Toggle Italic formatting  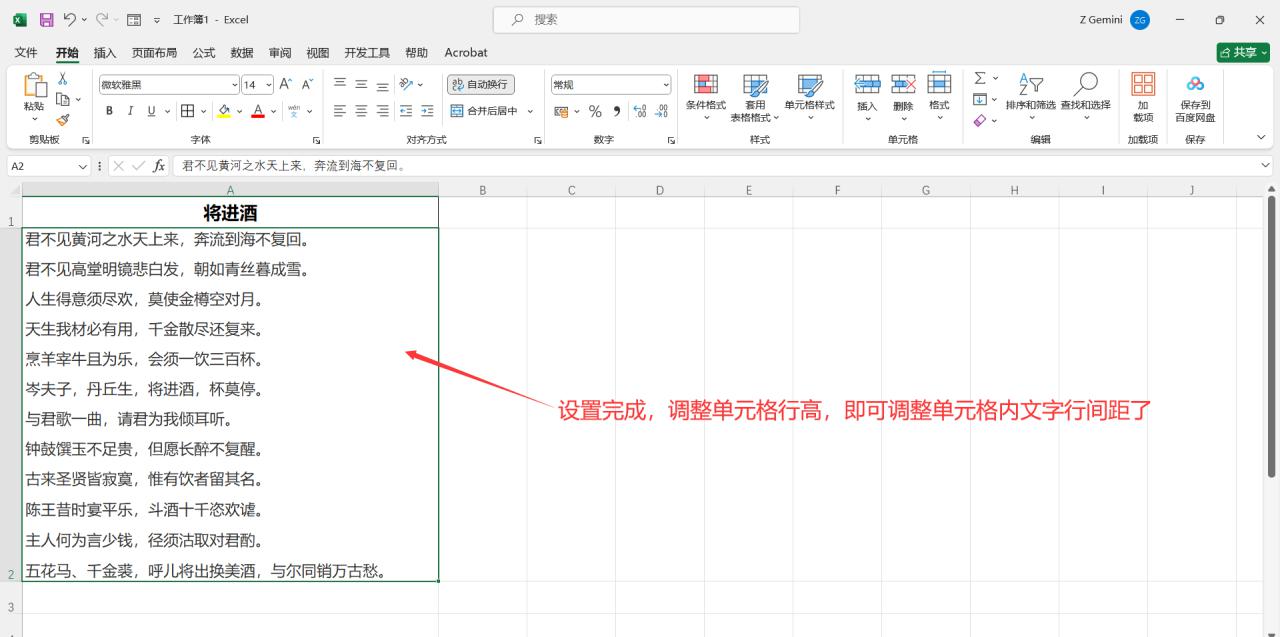pyautogui.click(x=131, y=111)
